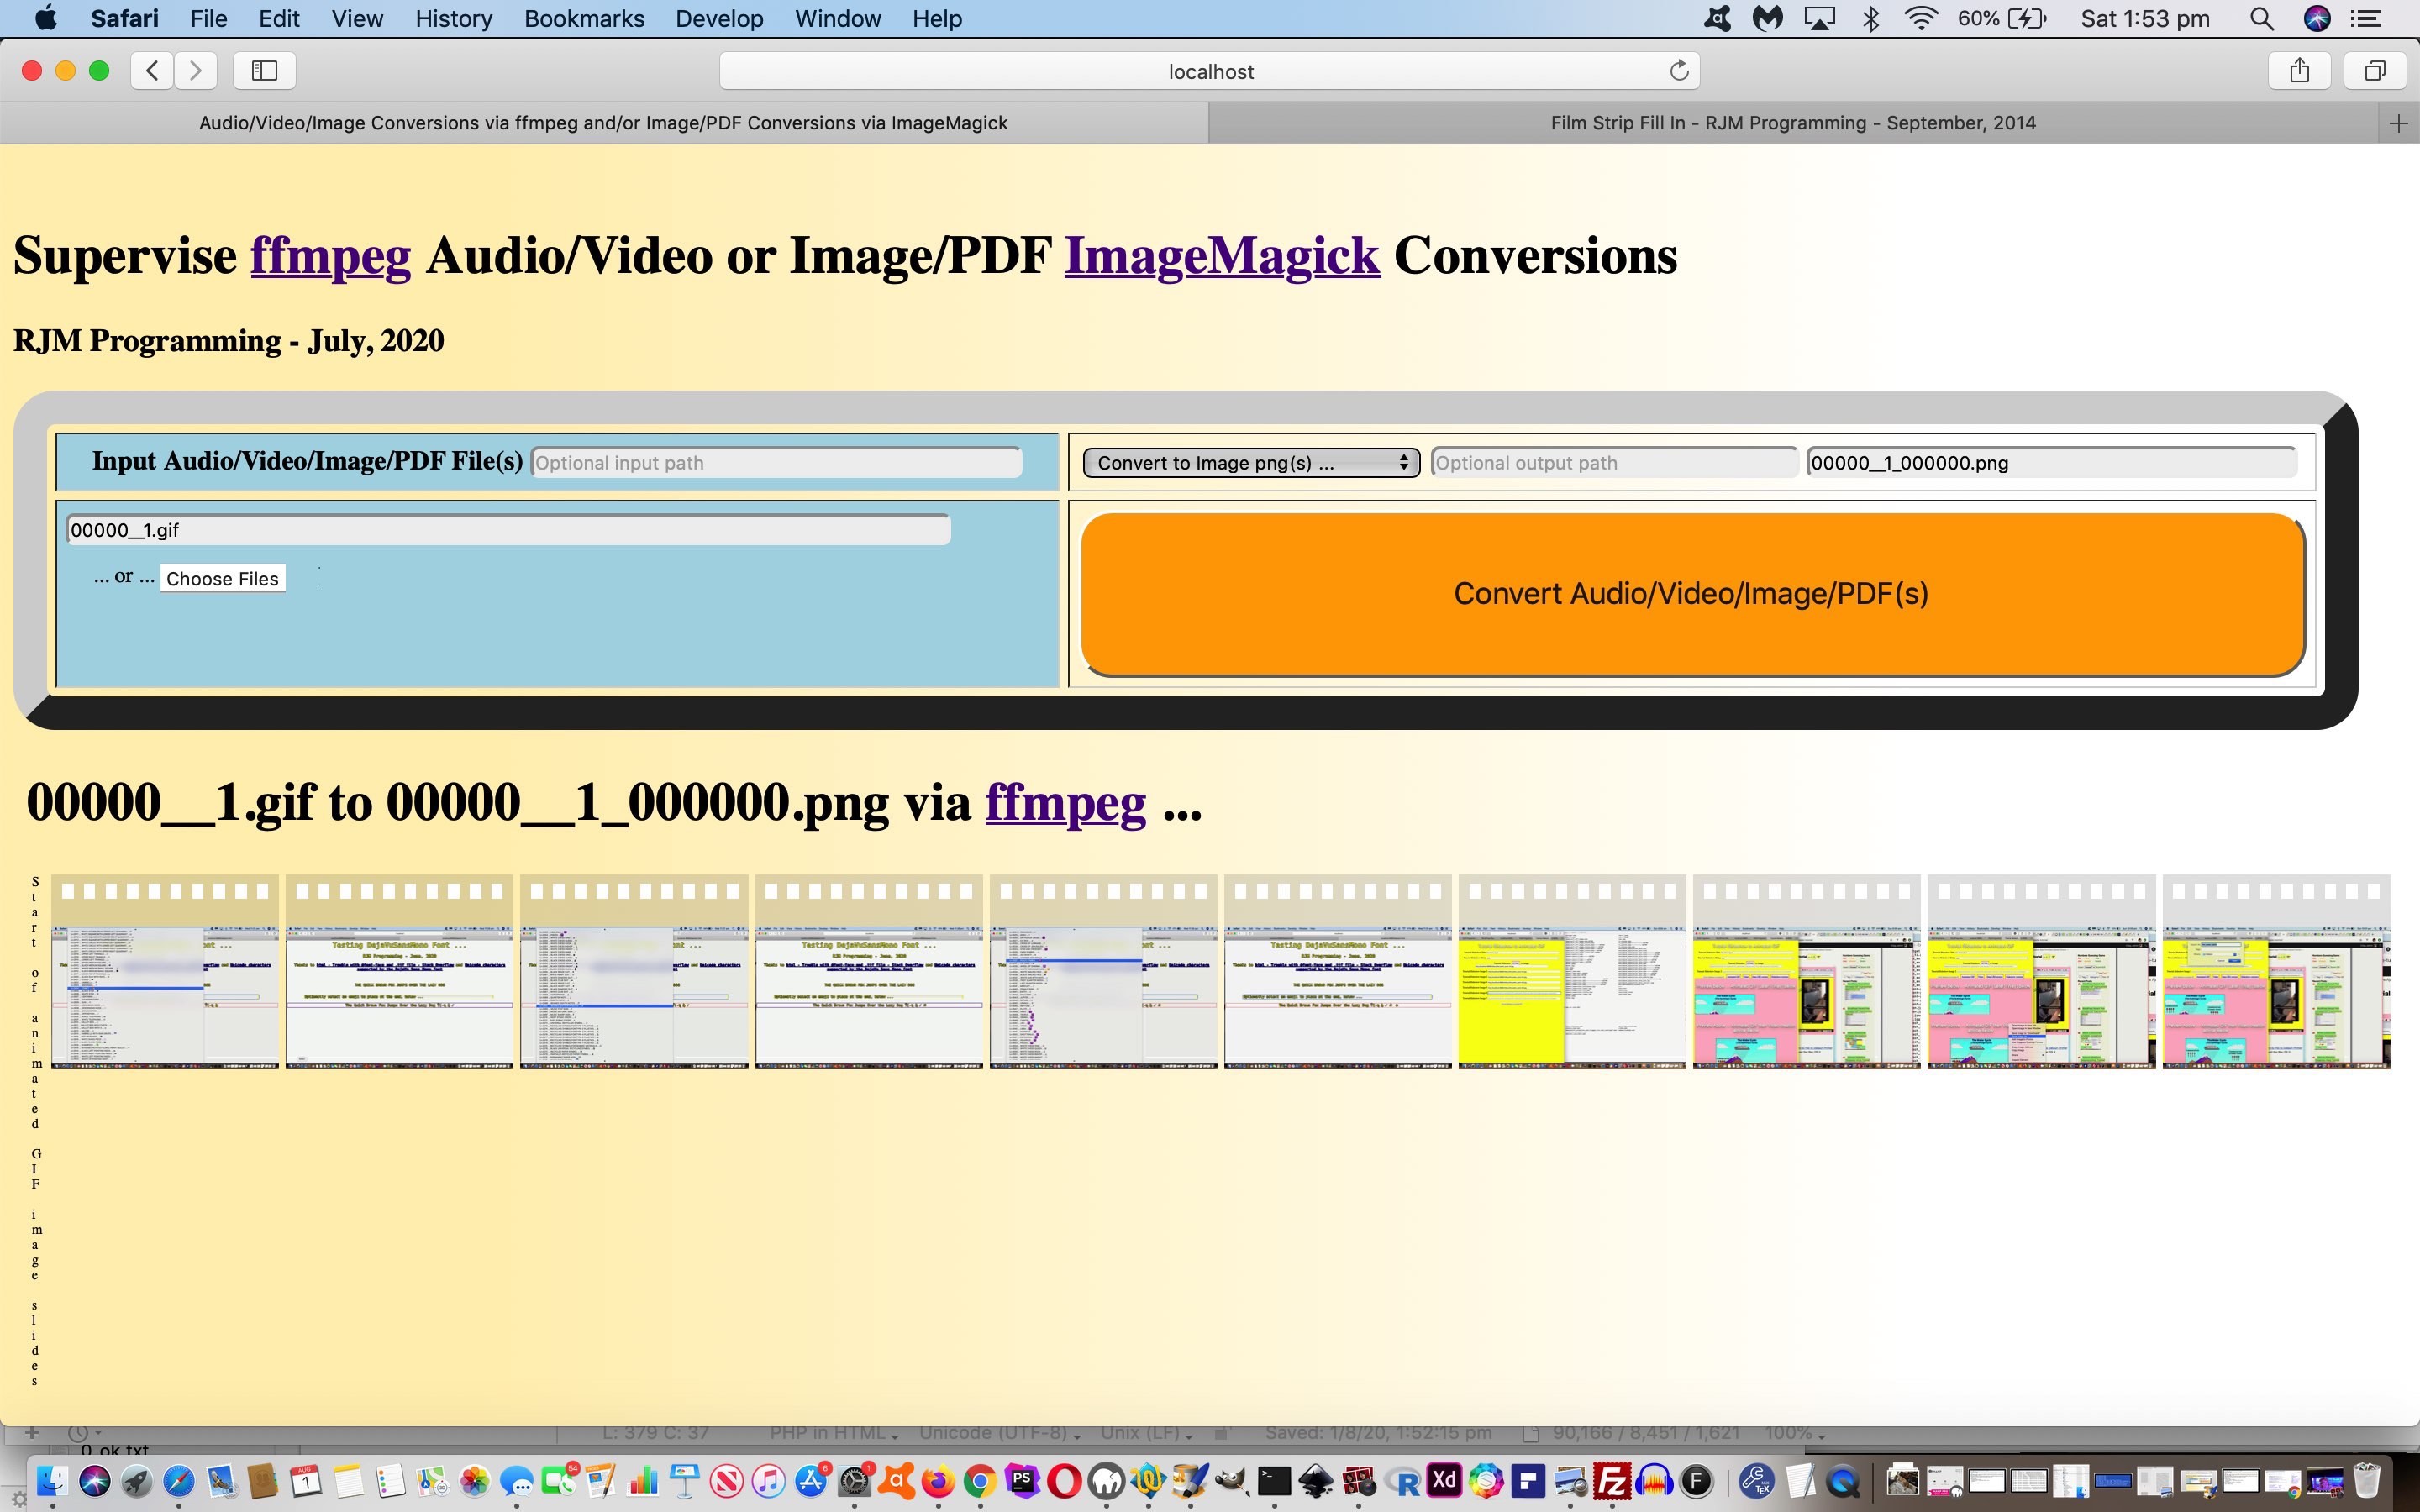Image resolution: width=2420 pixels, height=1512 pixels.
Task: Launch Launchpad from the Dock
Action: [x=137, y=1481]
